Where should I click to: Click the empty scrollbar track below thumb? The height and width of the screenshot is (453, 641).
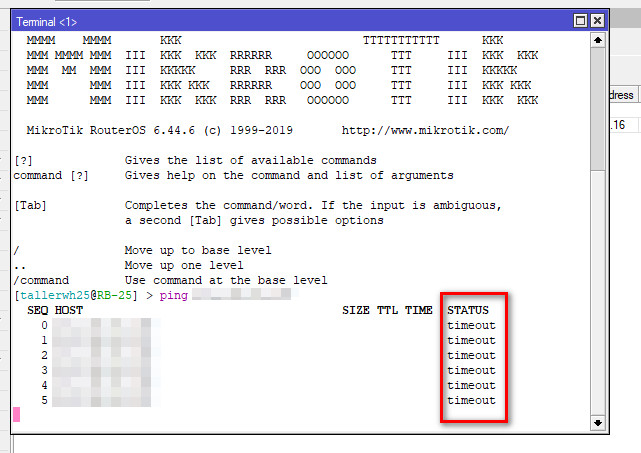(x=597, y=300)
